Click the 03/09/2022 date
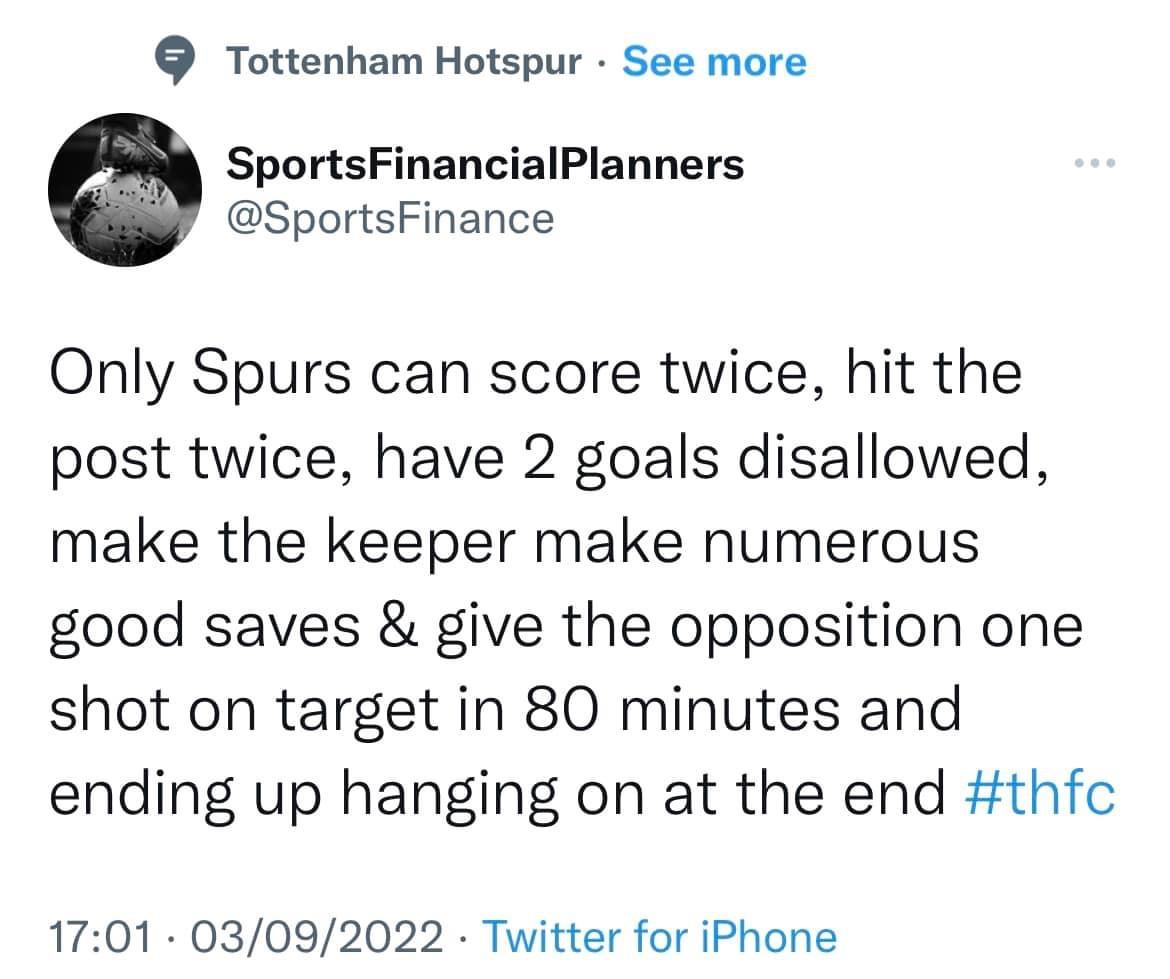The image size is (1170, 979). [x=317, y=937]
